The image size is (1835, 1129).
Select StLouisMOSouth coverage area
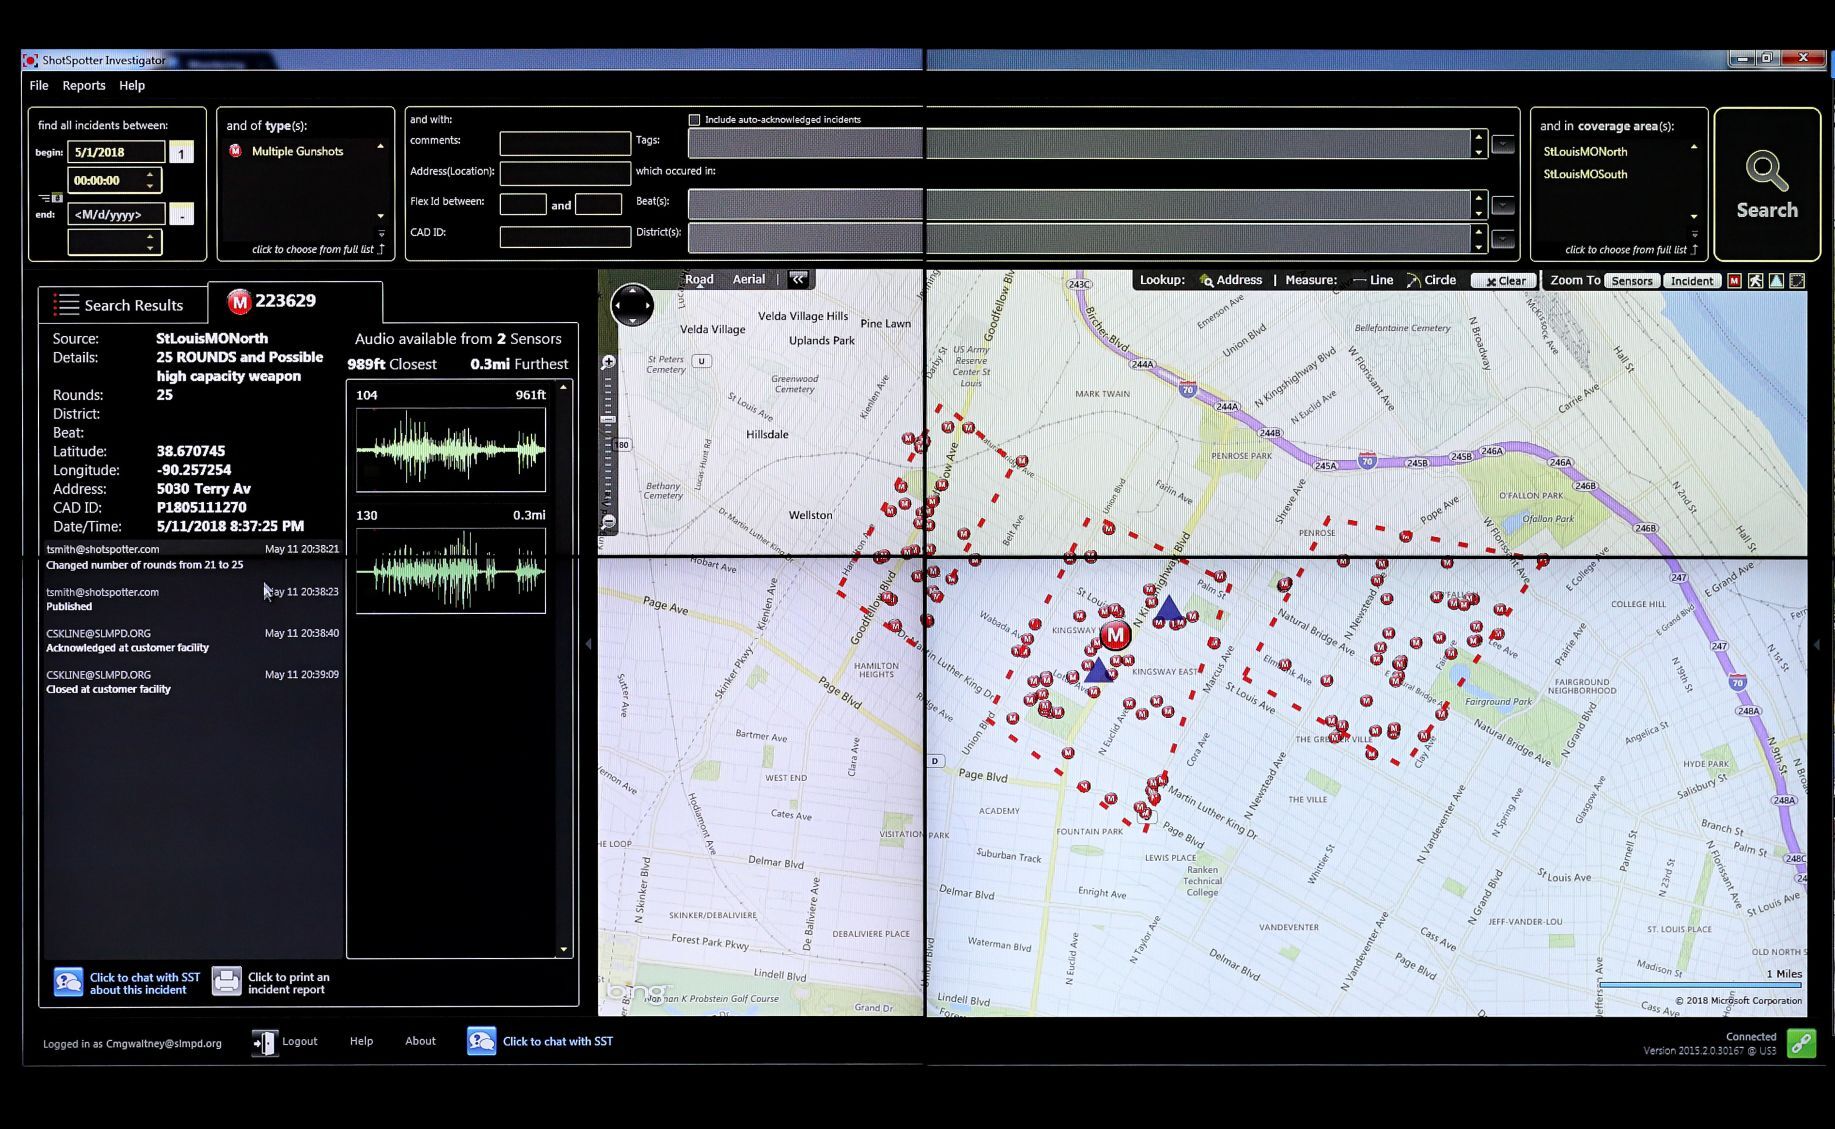tap(1585, 174)
